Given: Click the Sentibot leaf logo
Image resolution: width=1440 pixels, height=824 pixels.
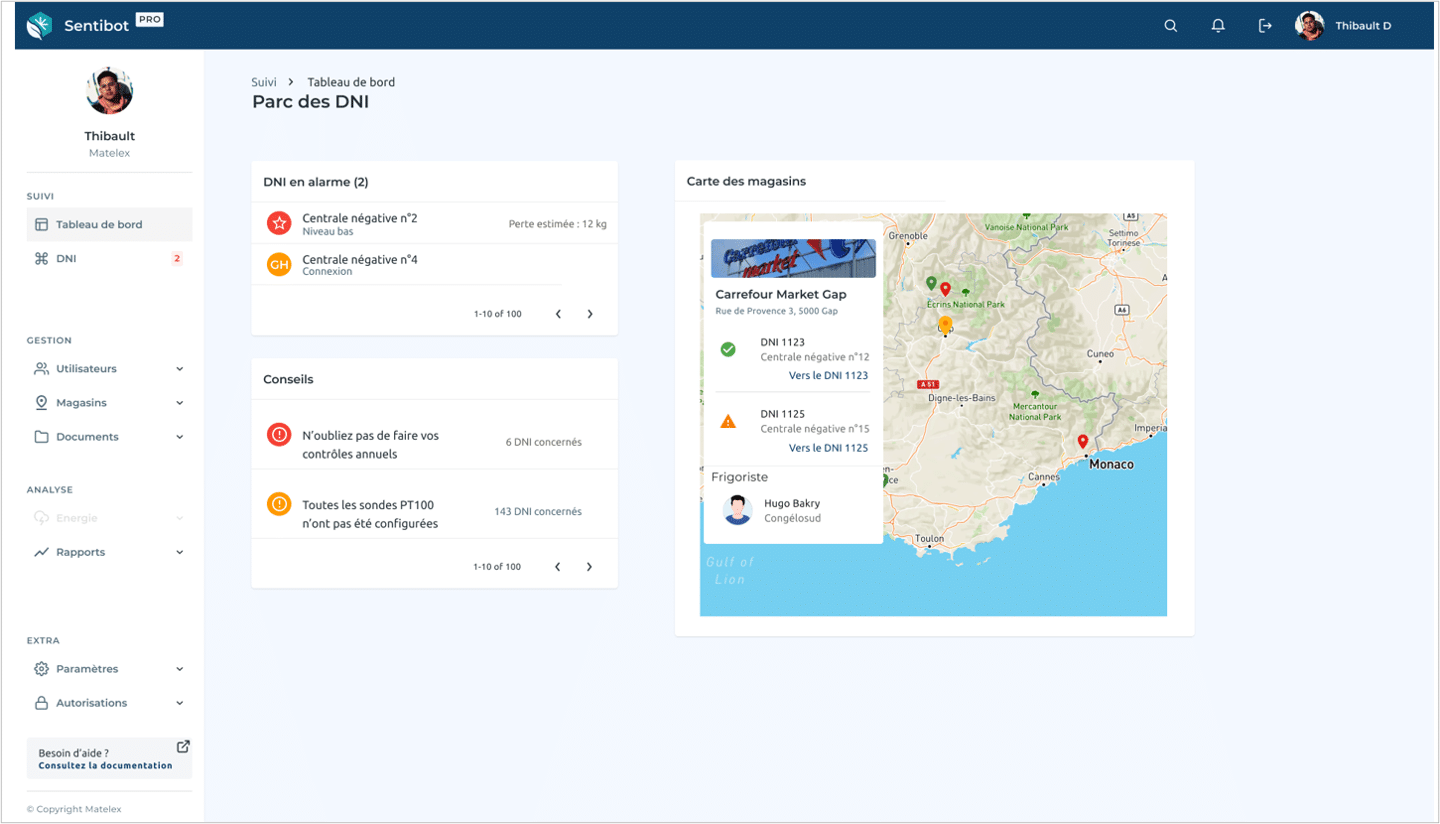Looking at the screenshot, I should click(39, 26).
